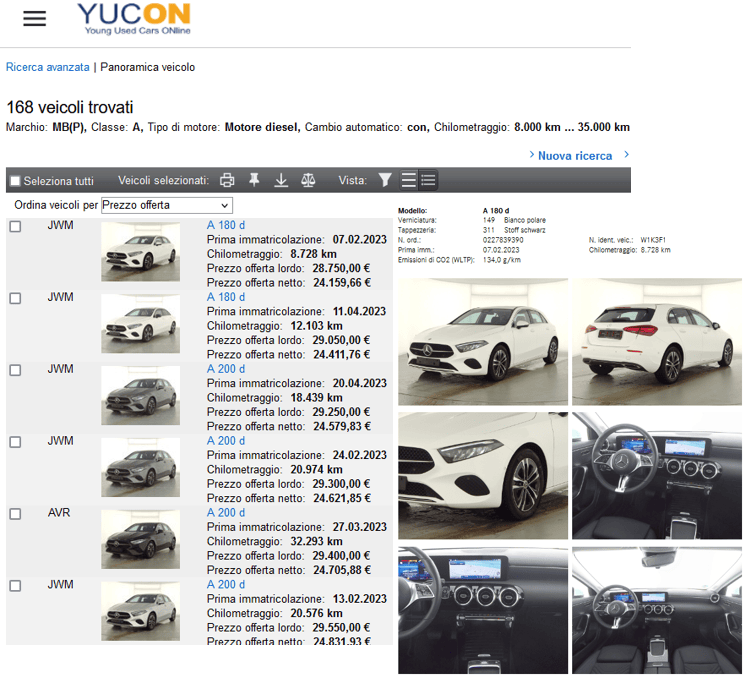The width and height of the screenshot is (749, 685).
Task: Click thumbnail of grey A 200 d 18.439 km
Action: pyautogui.click(x=140, y=396)
